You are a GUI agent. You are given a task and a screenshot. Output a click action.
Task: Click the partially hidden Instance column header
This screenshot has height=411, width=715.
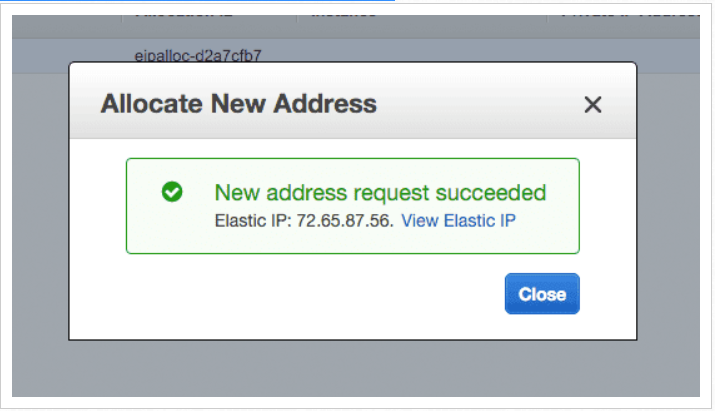(344, 16)
